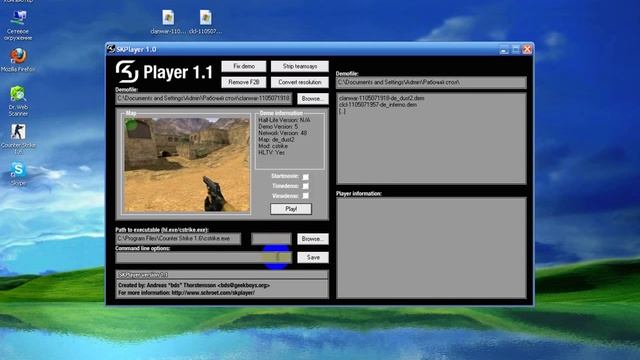
Task: Browse for the cstrike.exe executable path
Action: [313, 239]
